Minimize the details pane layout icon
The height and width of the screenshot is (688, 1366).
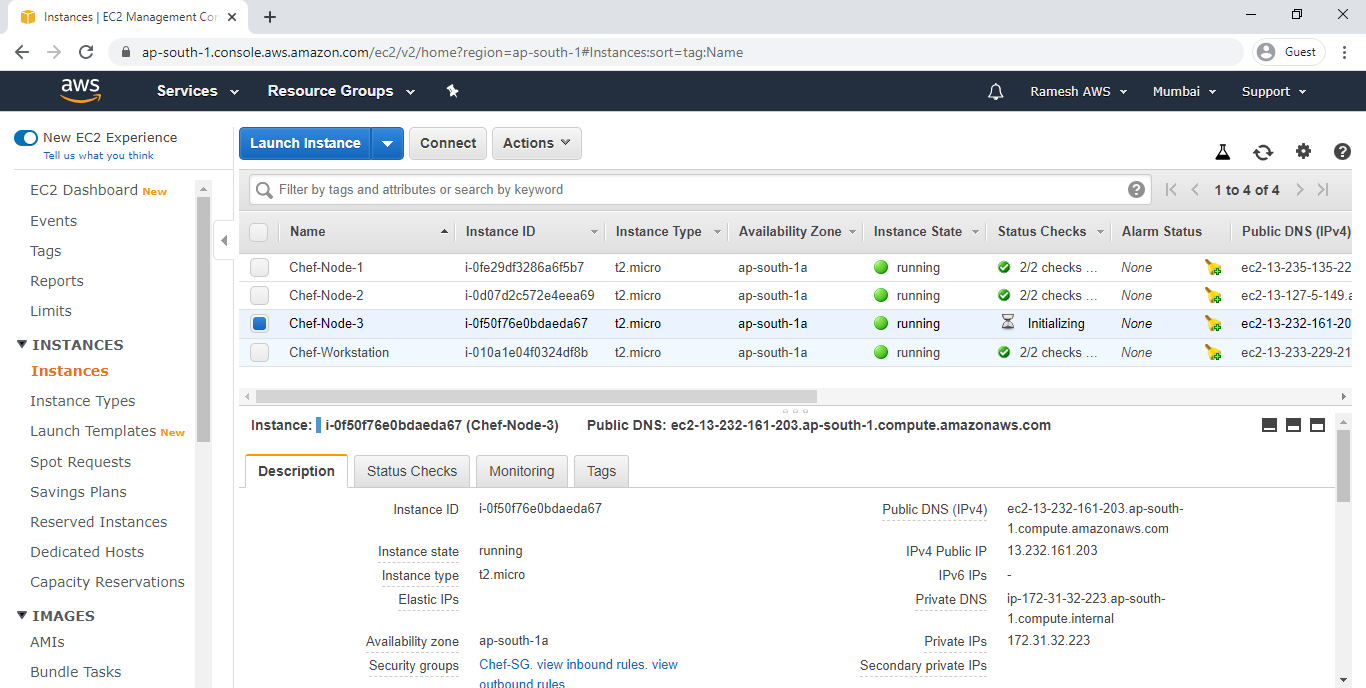[1269, 425]
